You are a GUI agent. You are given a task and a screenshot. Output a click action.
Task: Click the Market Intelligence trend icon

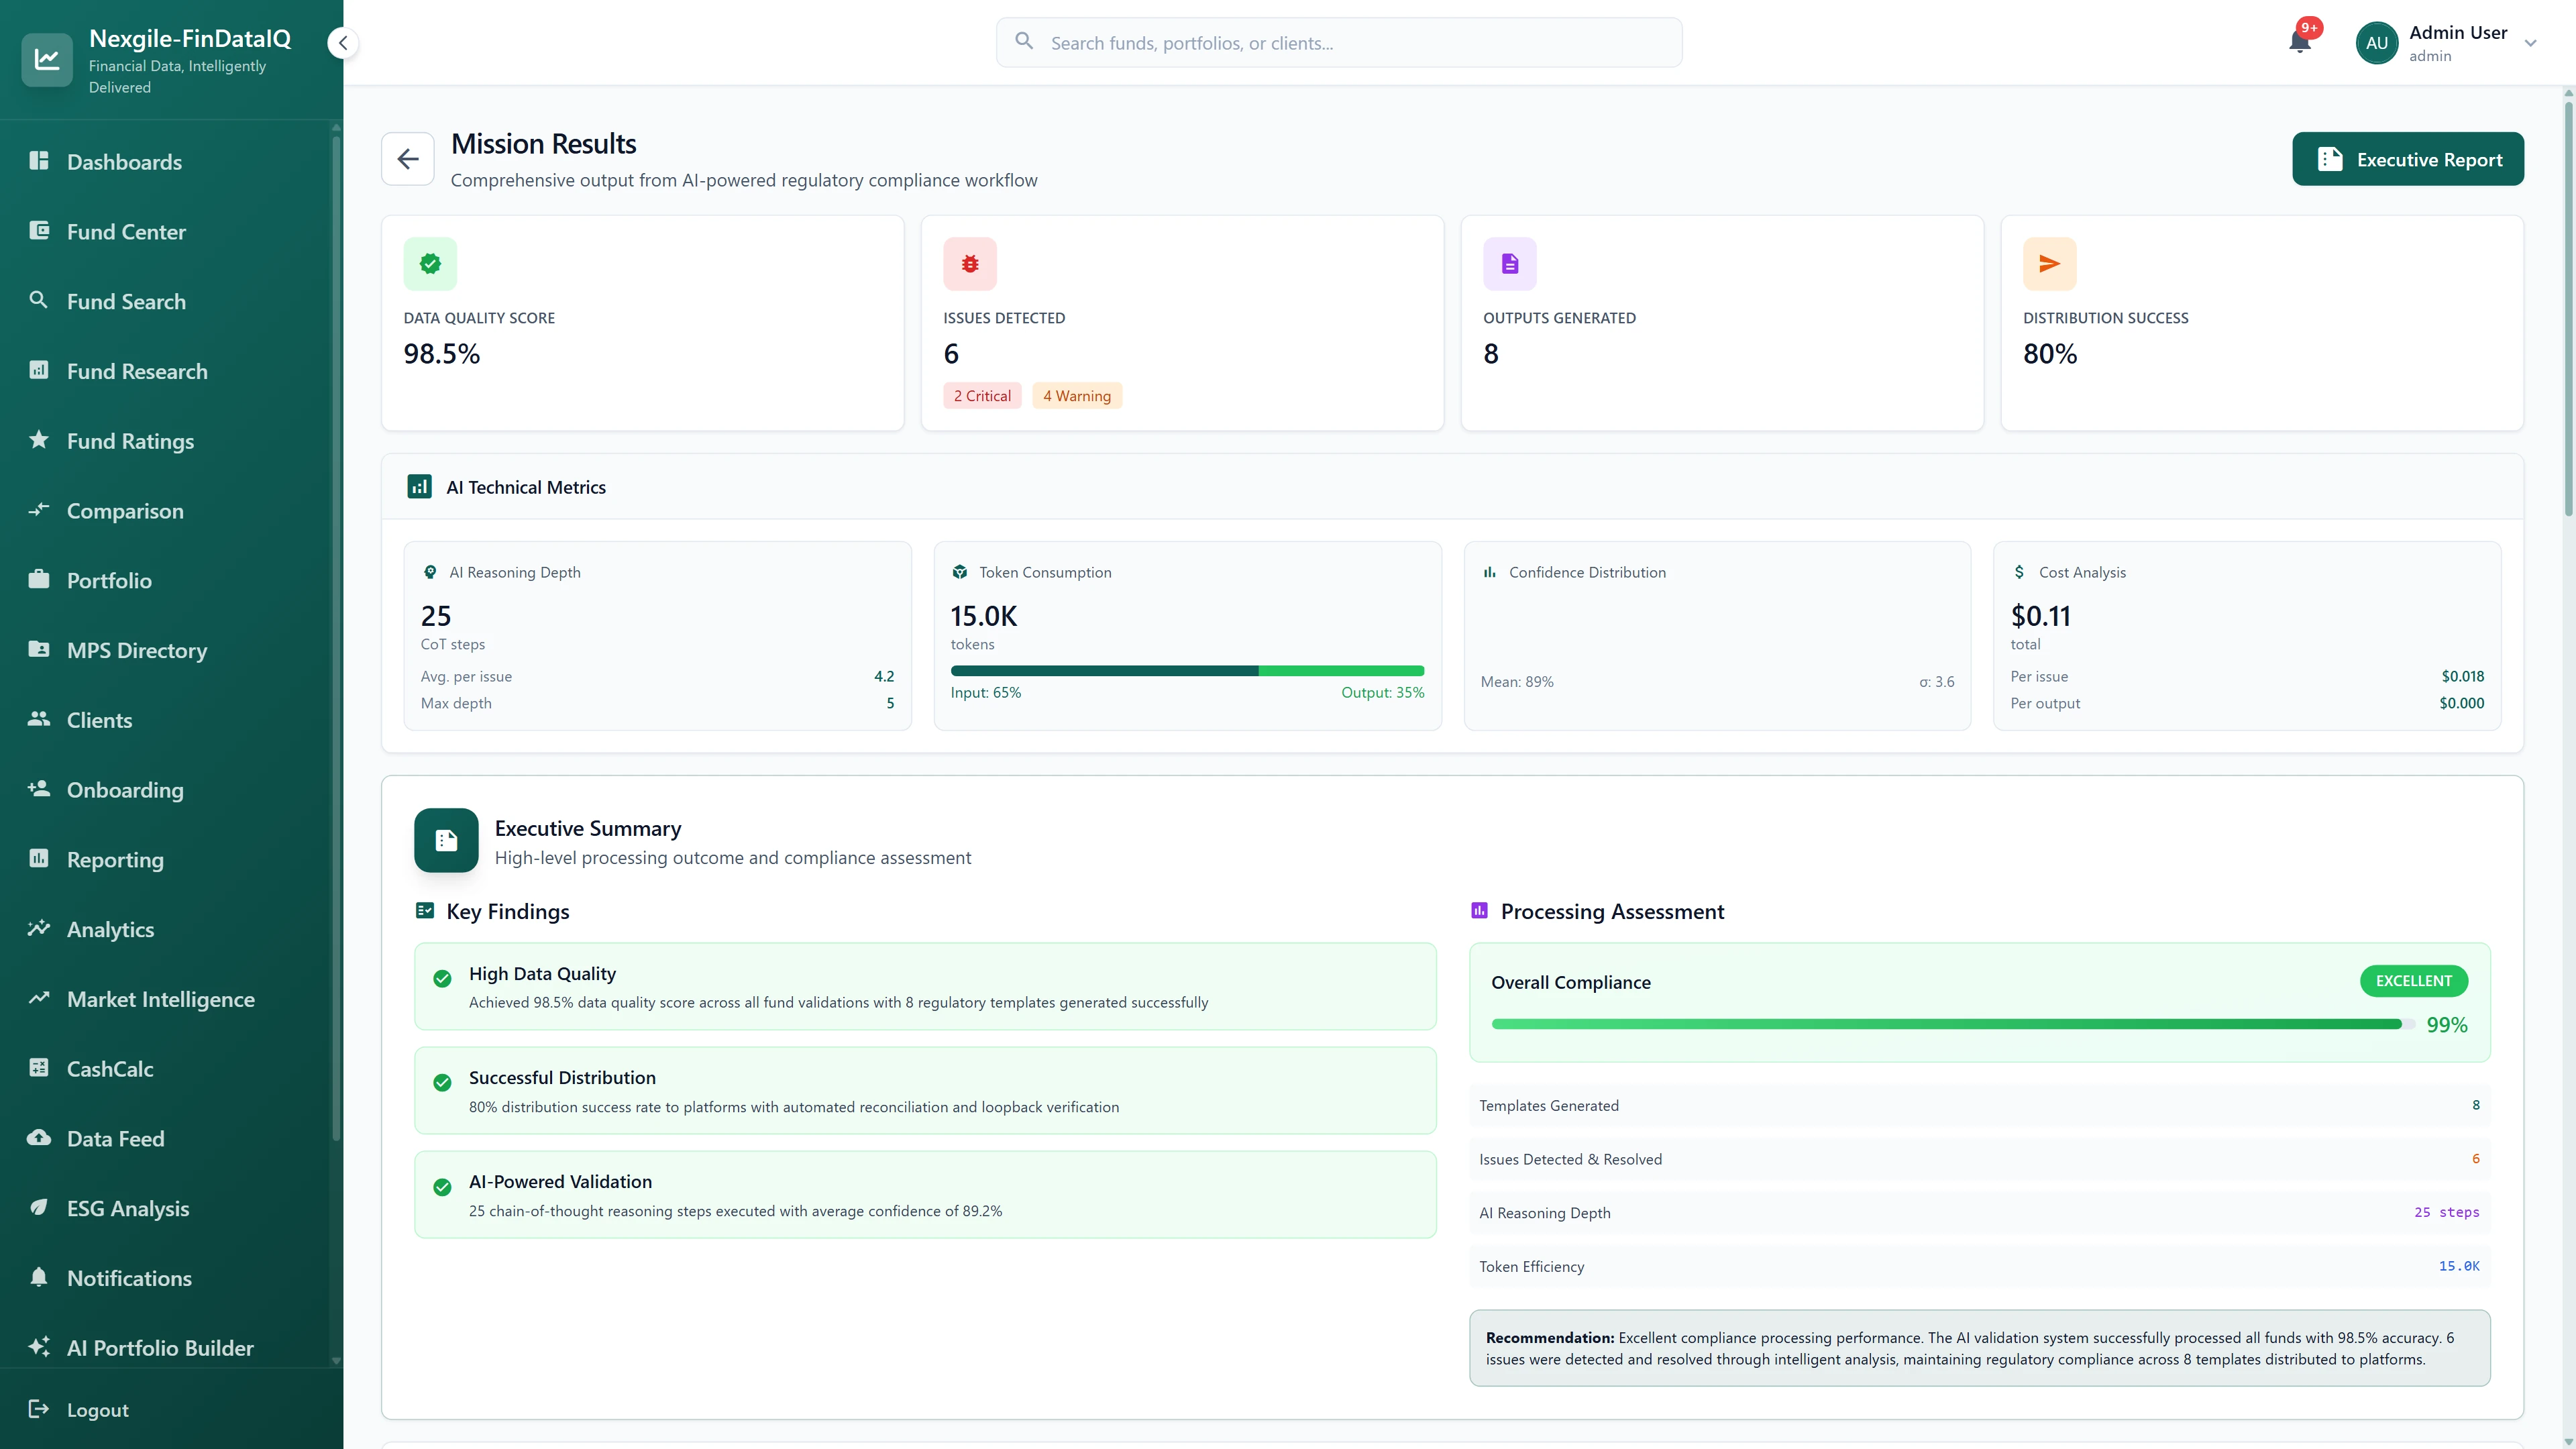coord(39,998)
